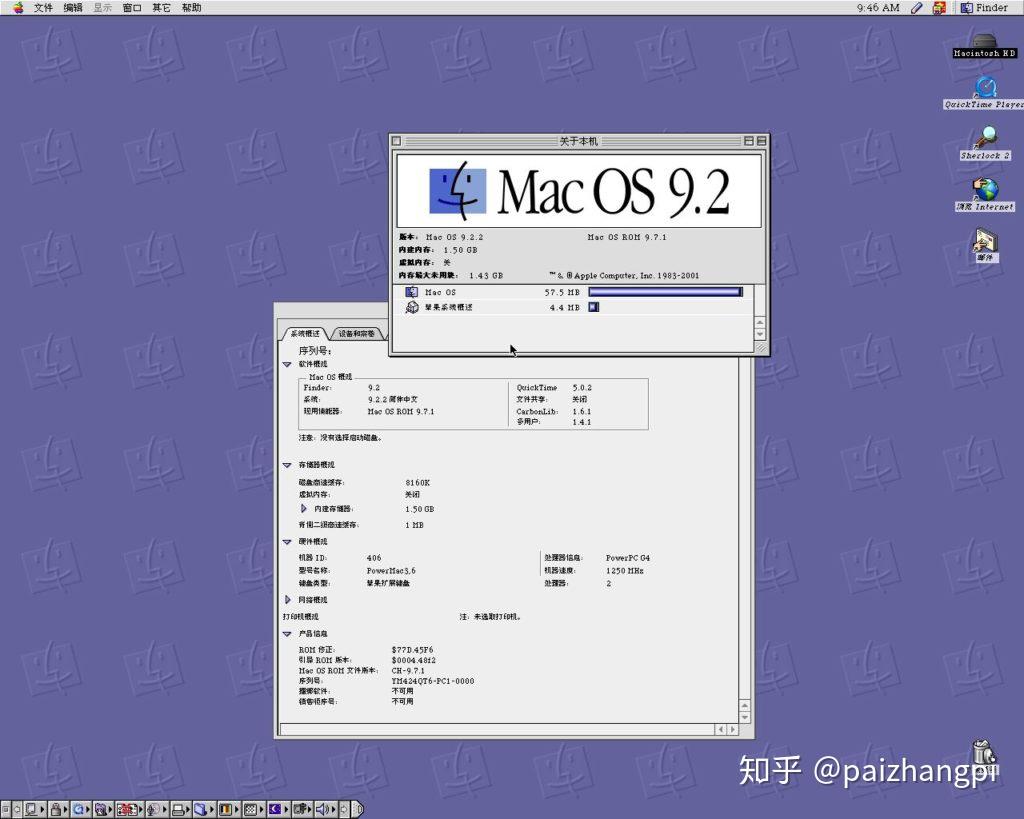Screen dimensions: 1024x819
Task: Expand the 内建存储器 disclosure triangle
Action: [x=303, y=509]
